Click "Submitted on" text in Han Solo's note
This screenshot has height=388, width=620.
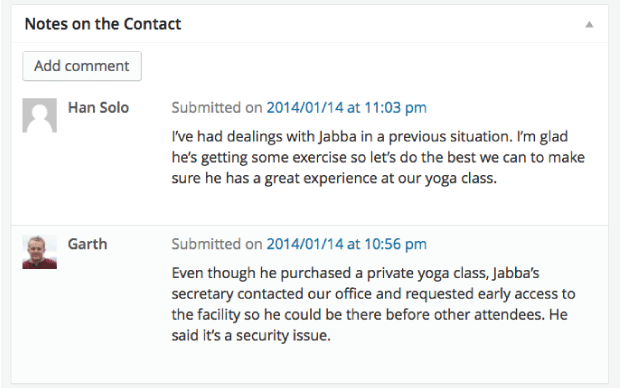[x=217, y=108]
